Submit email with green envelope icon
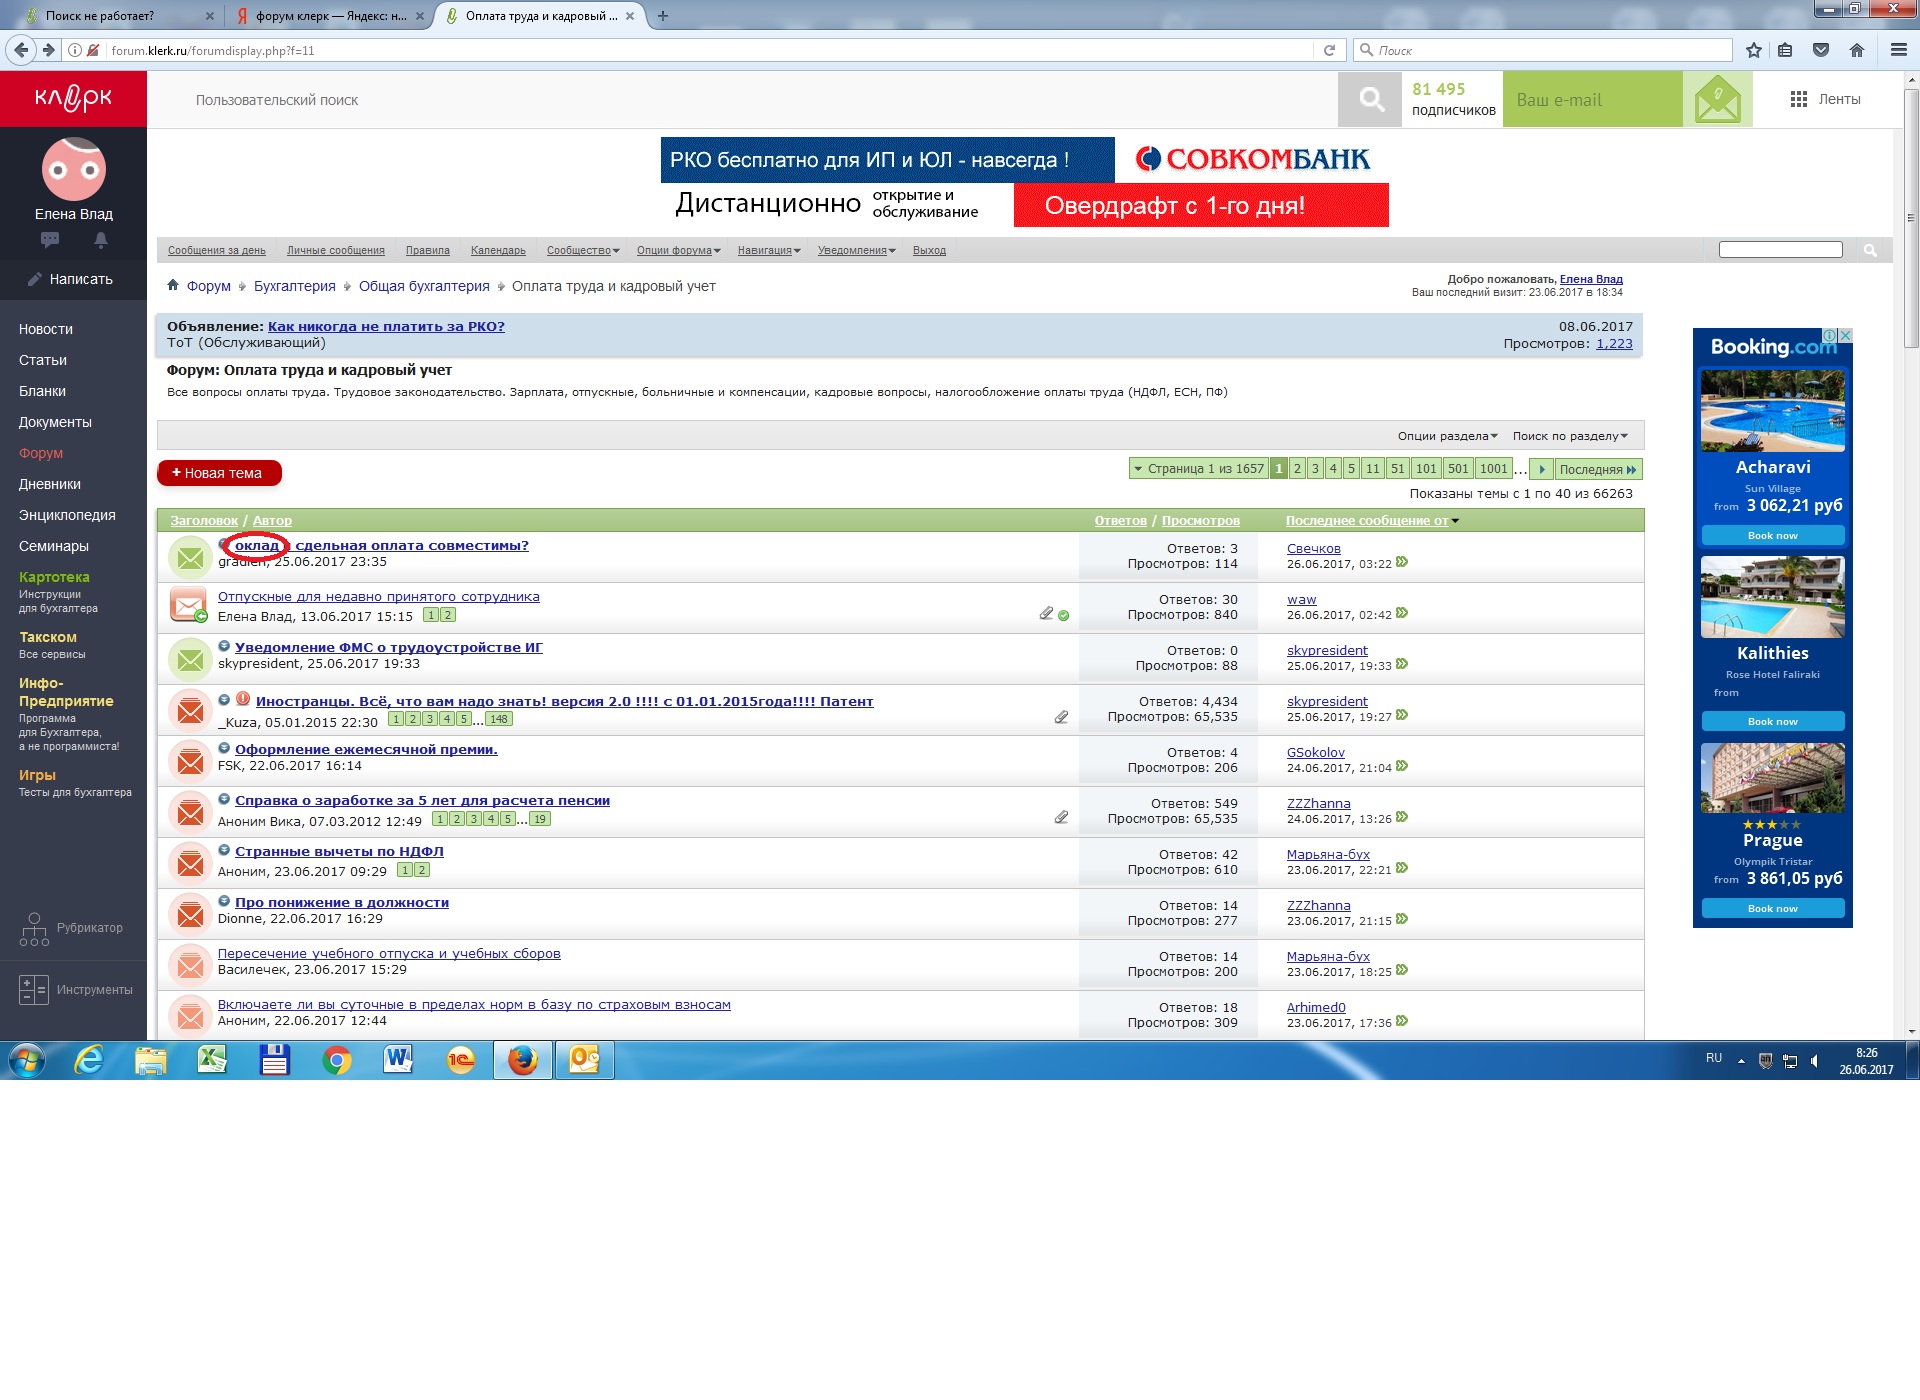The image size is (1920, 1400). coord(1717,99)
